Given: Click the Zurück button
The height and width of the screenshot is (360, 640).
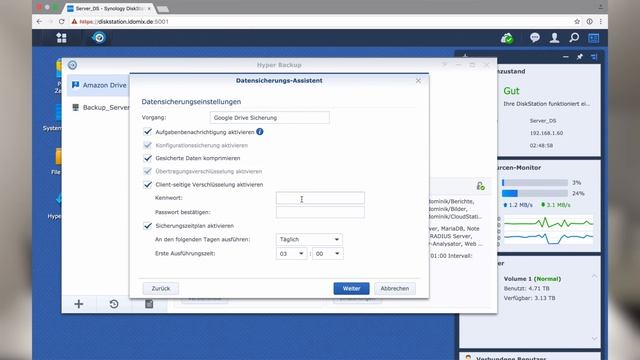Looking at the screenshot, I should click(161, 288).
